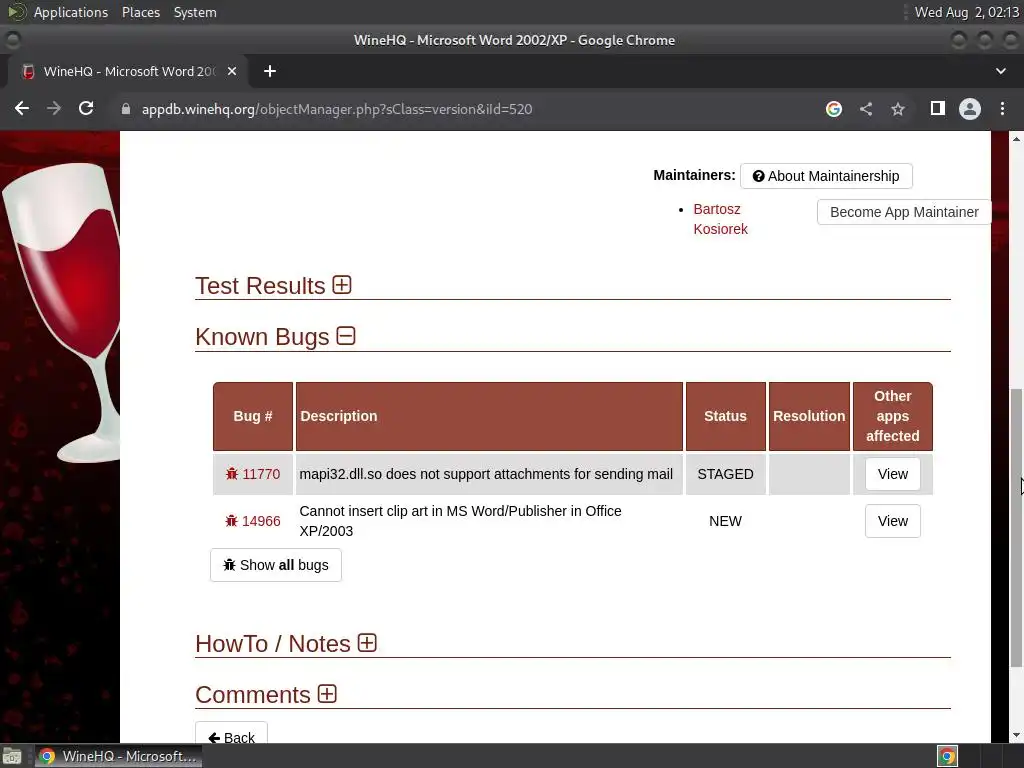The height and width of the screenshot is (768, 1024).
Task: Click the WineHQ tab favicon
Action: 28,71
